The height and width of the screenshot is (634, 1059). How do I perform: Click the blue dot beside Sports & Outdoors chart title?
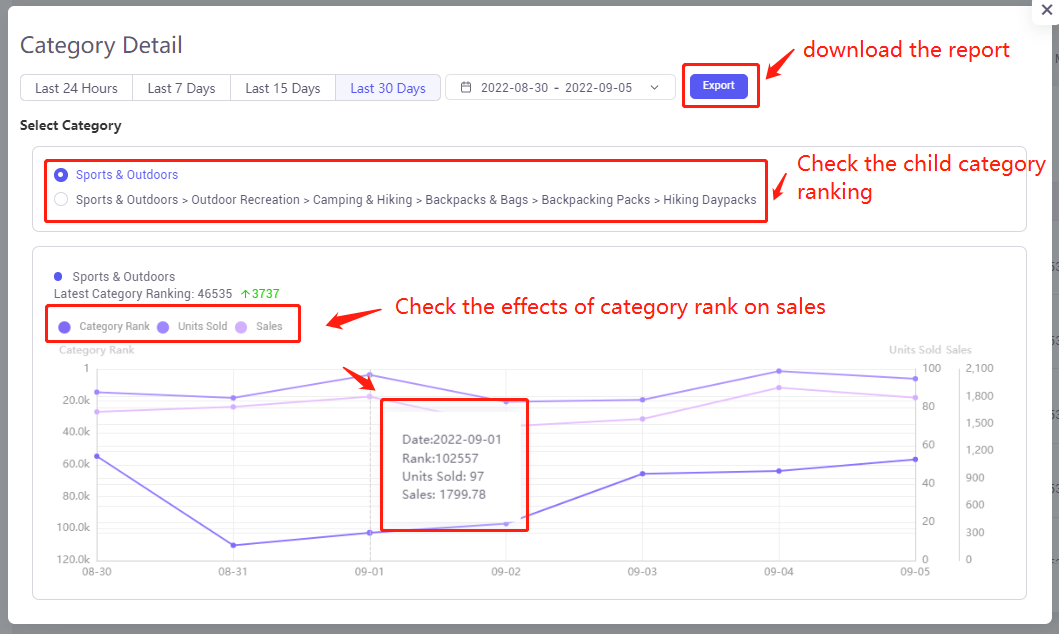click(58, 276)
